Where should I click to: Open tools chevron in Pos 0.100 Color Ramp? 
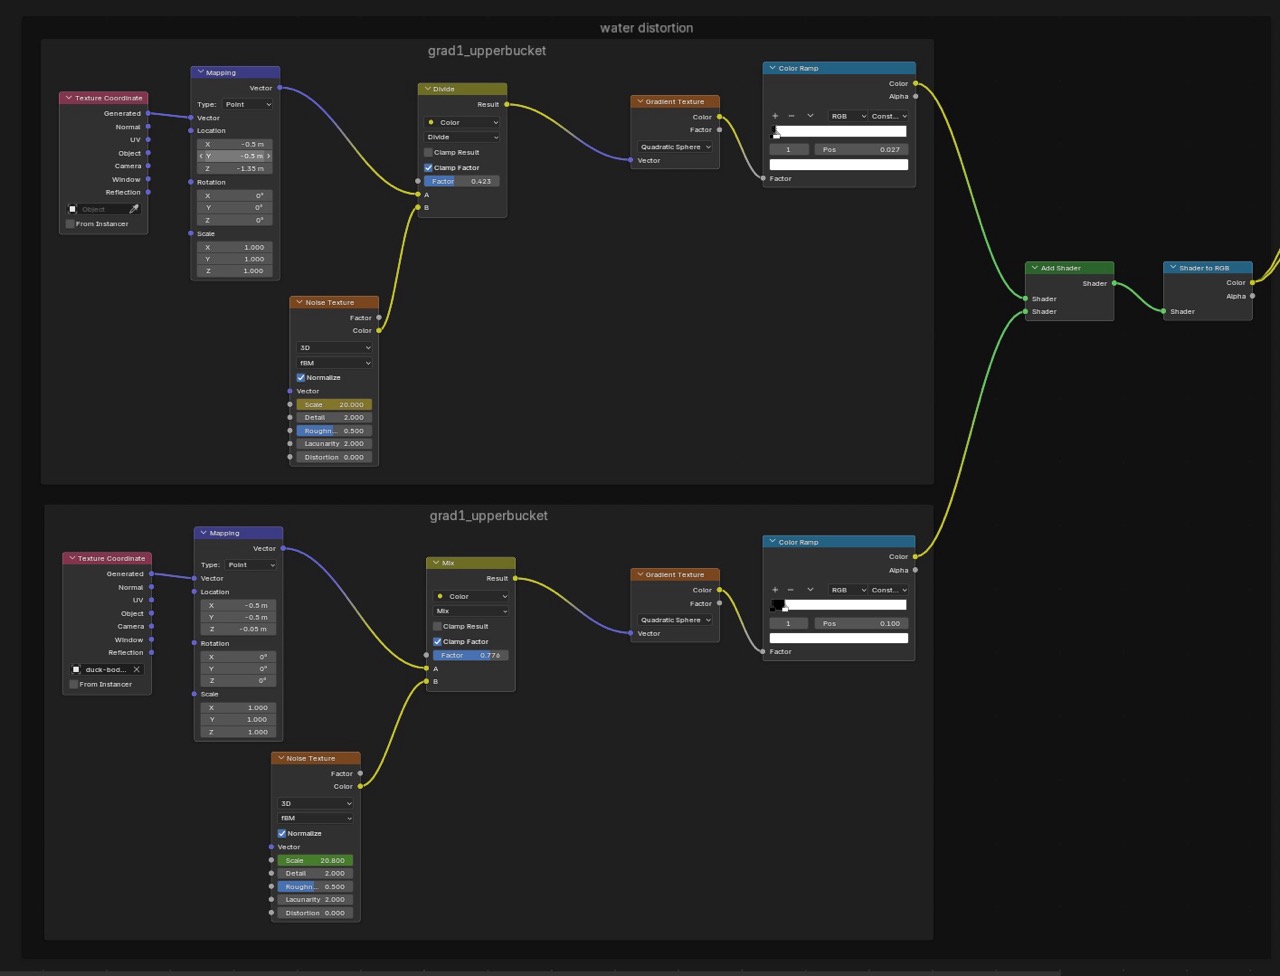click(810, 590)
